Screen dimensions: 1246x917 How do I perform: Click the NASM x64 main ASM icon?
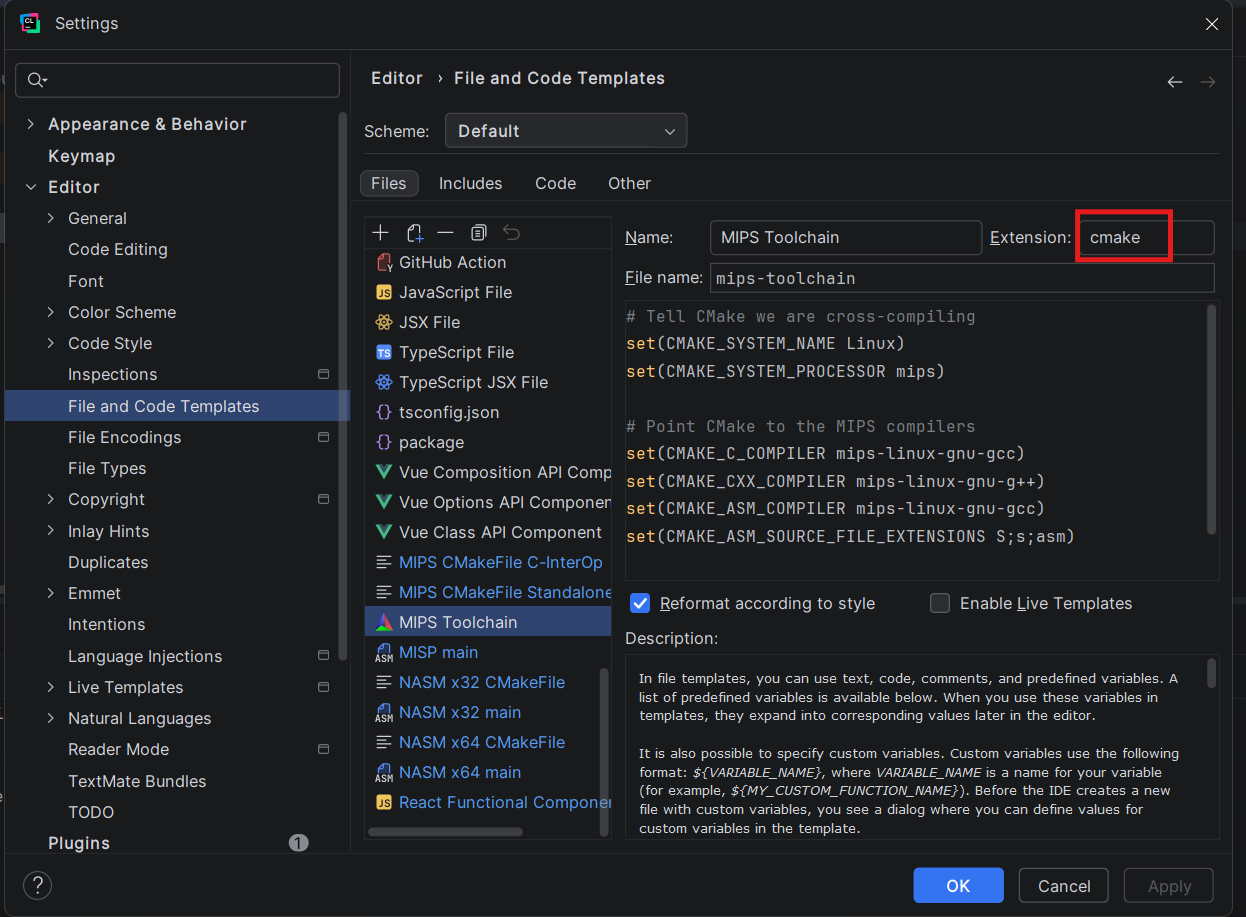(384, 773)
